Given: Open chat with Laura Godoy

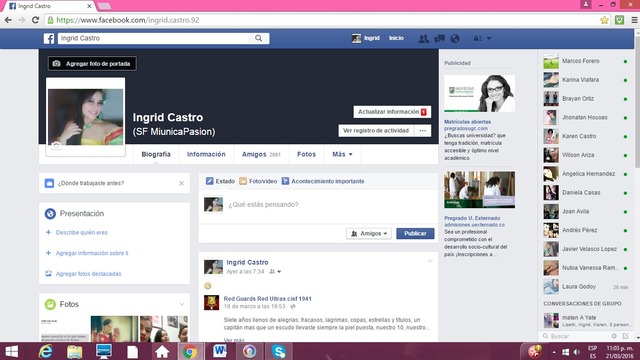Looking at the screenshot, I should click(x=586, y=287).
